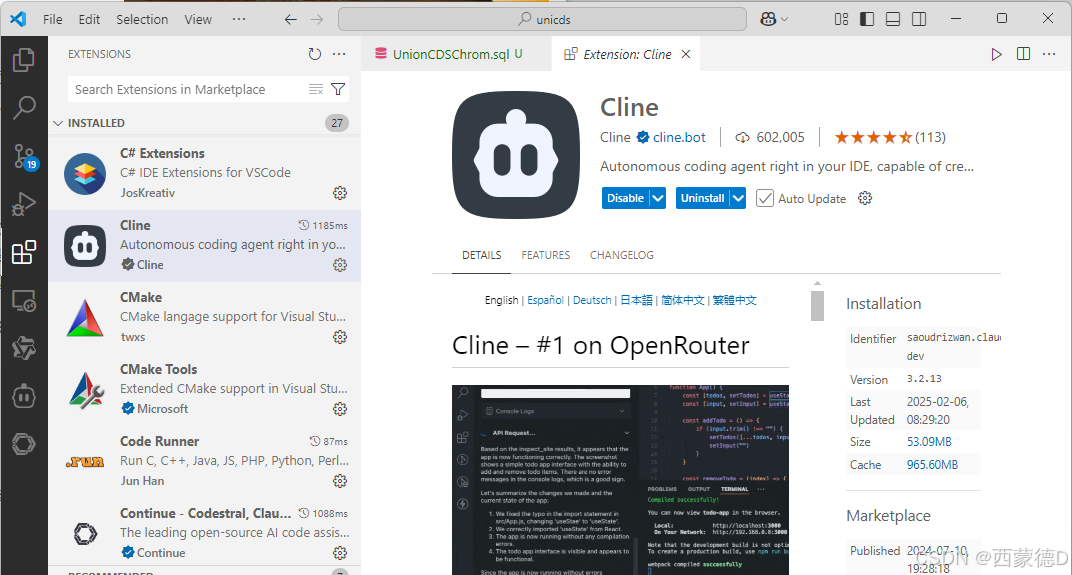Select CMake Tools extension in list

coord(204,389)
